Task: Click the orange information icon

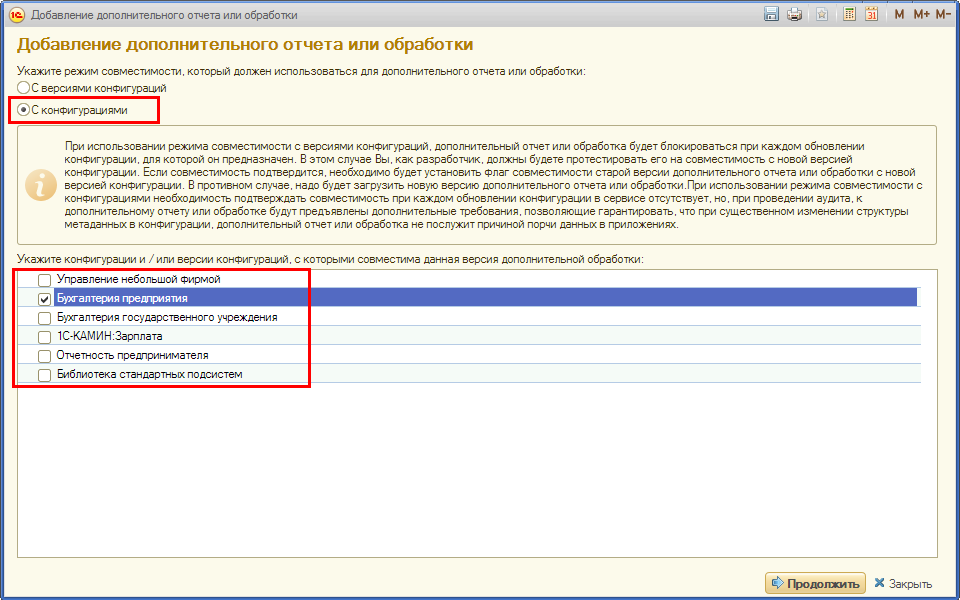Action: pos(41,184)
